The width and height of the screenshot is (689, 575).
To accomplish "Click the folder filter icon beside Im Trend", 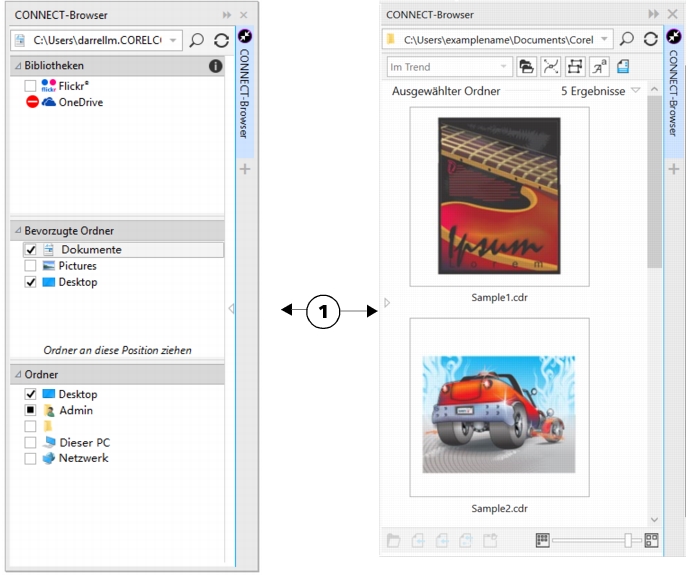I will click(526, 67).
